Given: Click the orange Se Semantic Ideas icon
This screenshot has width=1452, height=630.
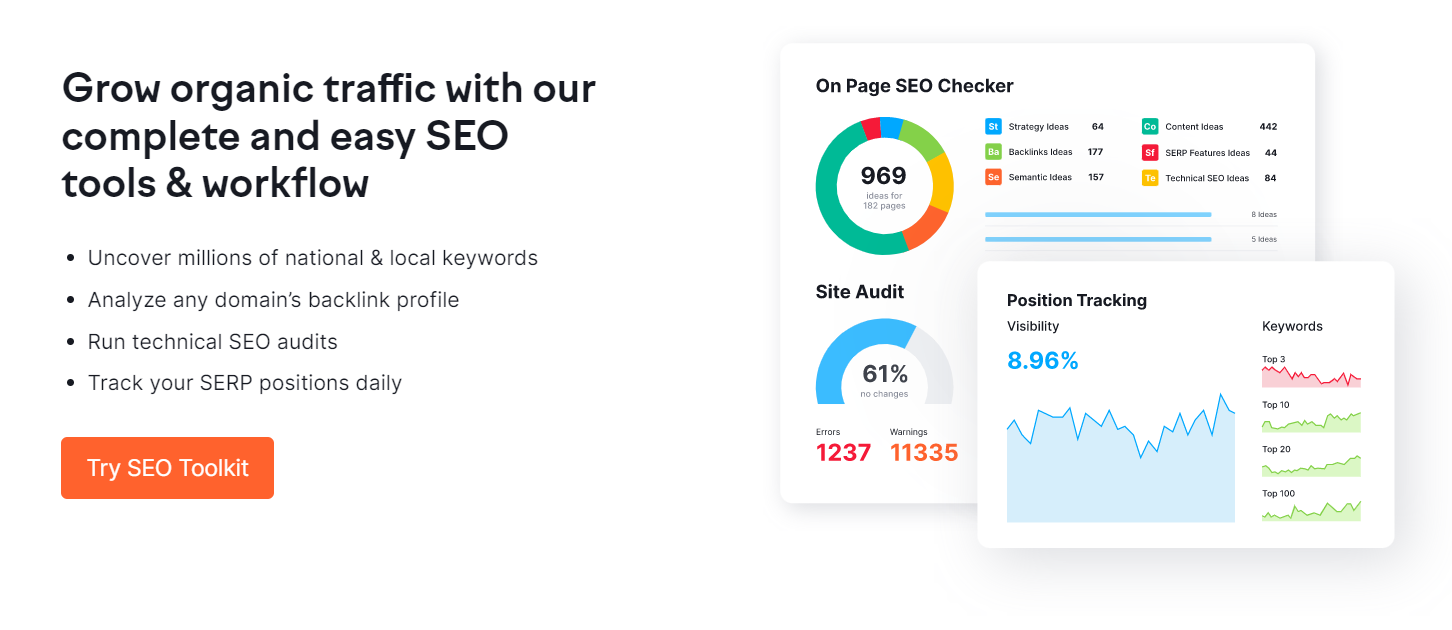Looking at the screenshot, I should coord(993,177).
